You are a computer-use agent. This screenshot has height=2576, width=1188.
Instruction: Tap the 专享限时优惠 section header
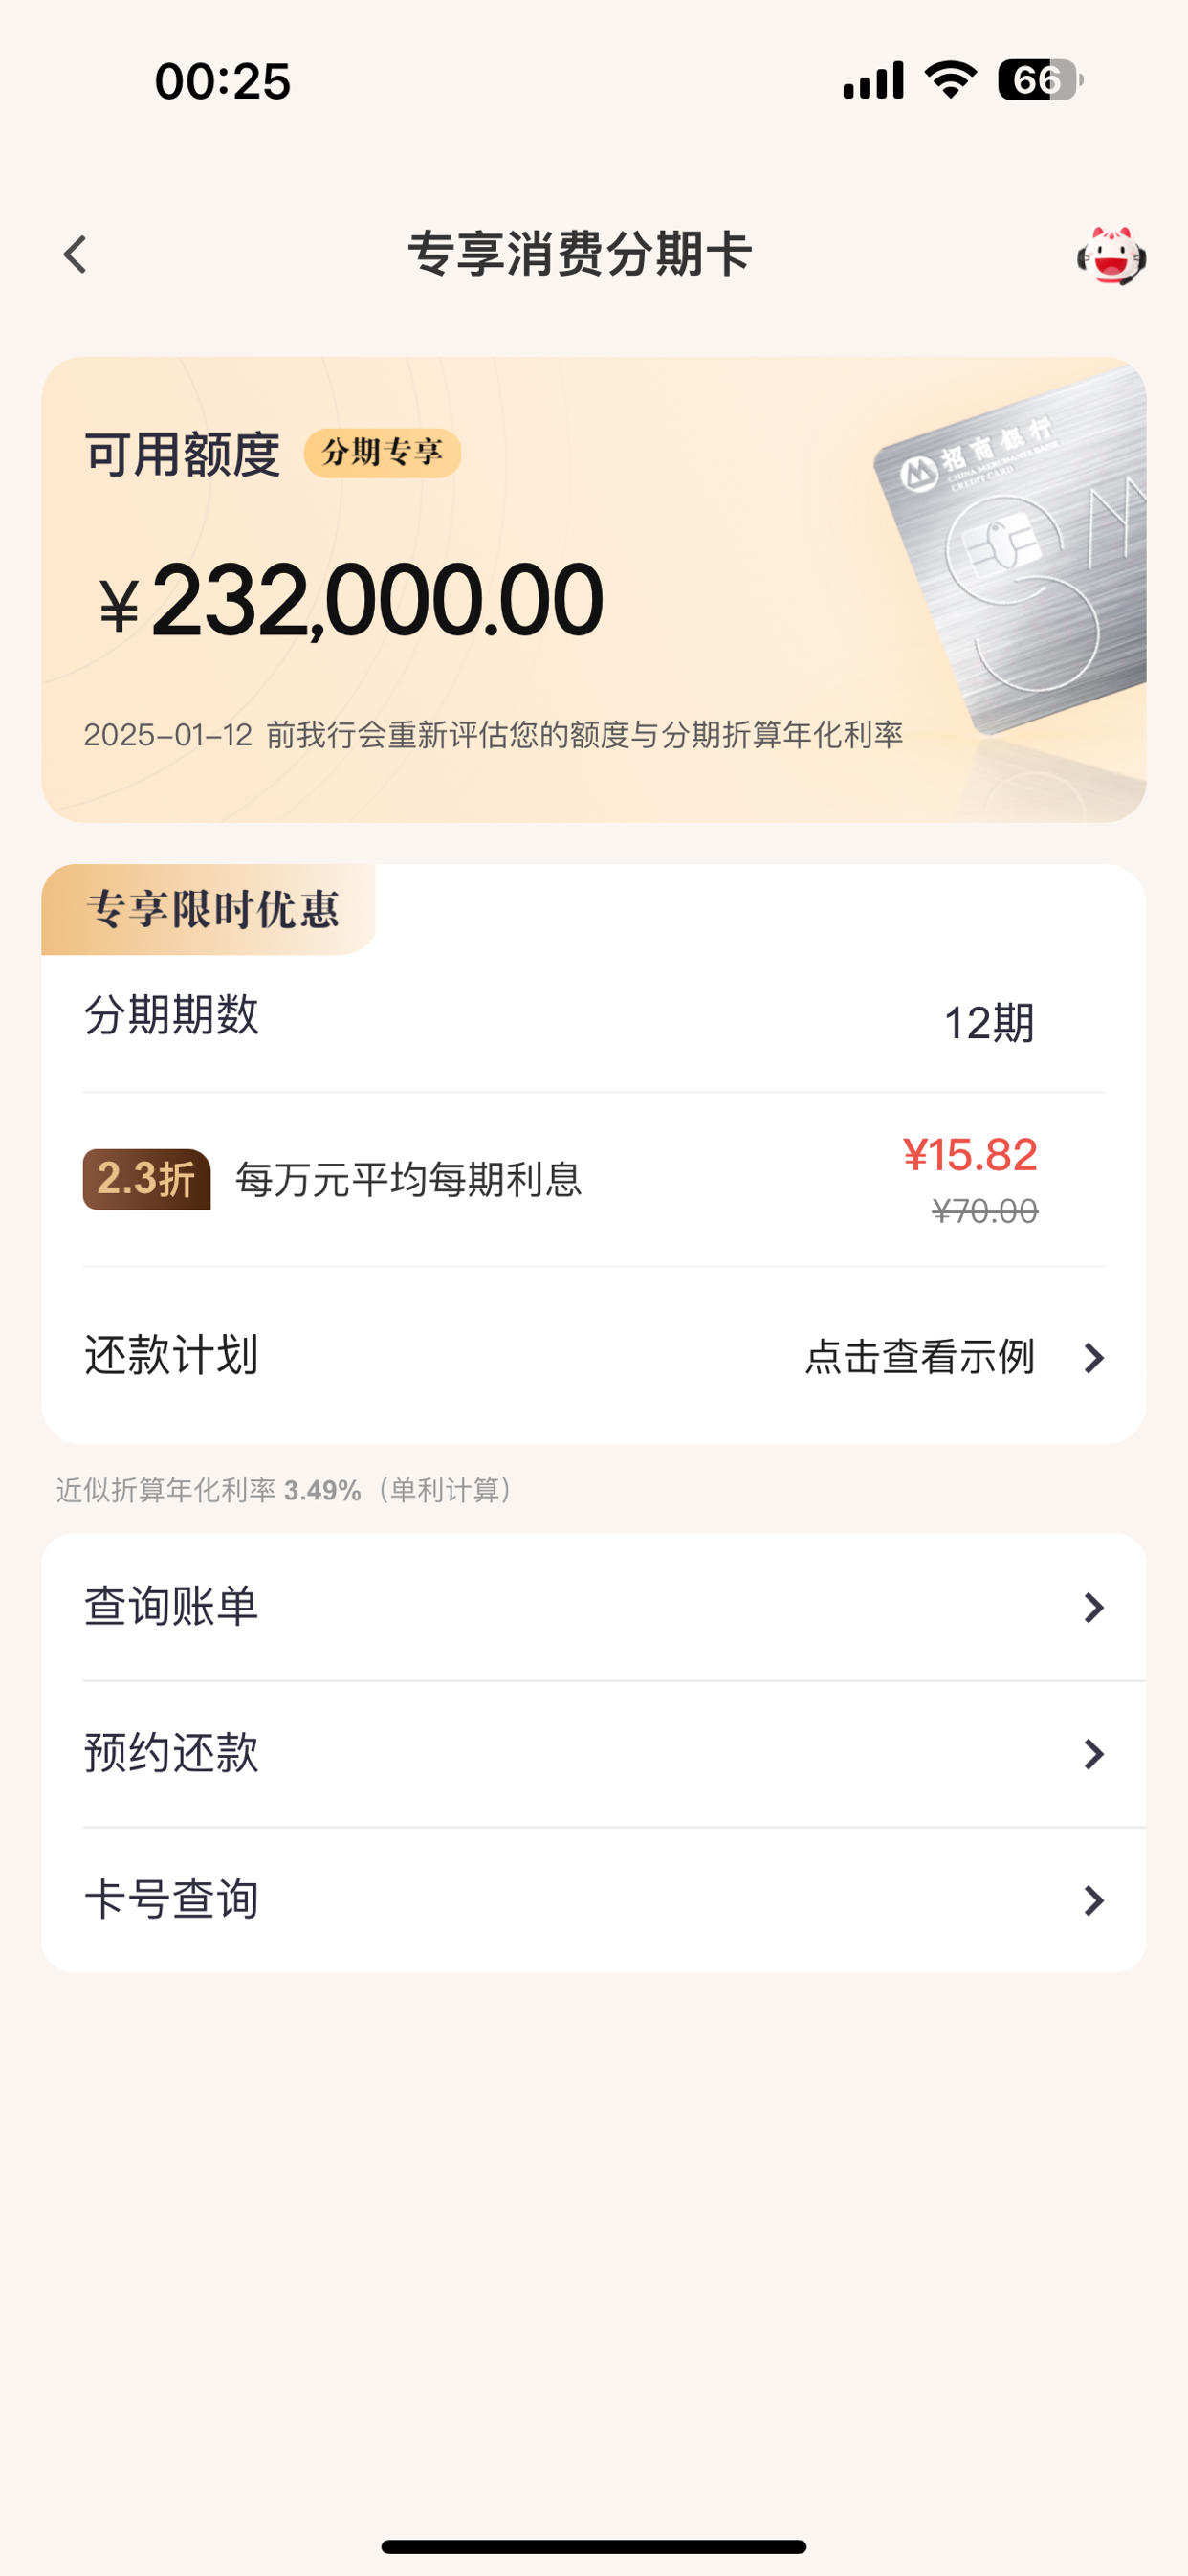point(212,909)
